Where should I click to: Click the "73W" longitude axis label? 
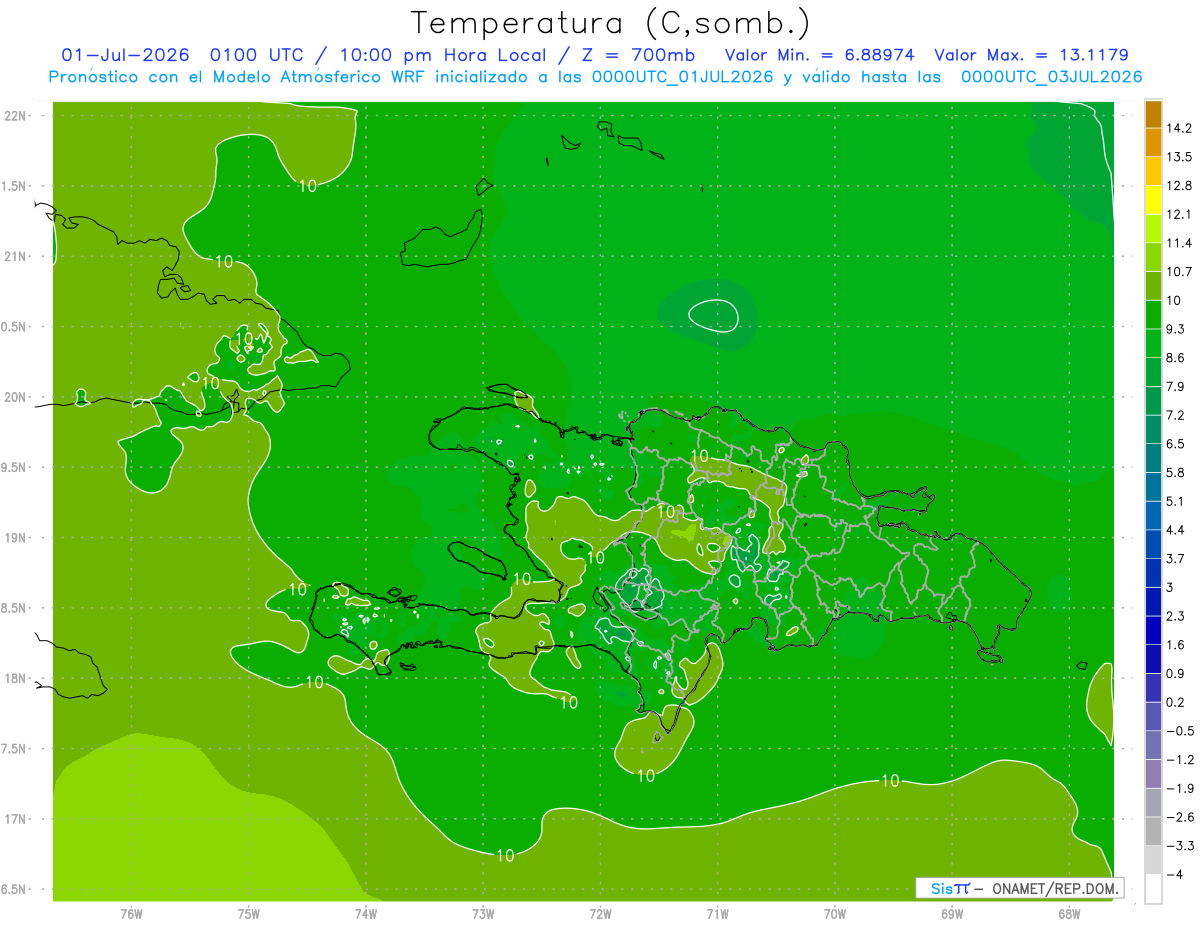[x=483, y=913]
